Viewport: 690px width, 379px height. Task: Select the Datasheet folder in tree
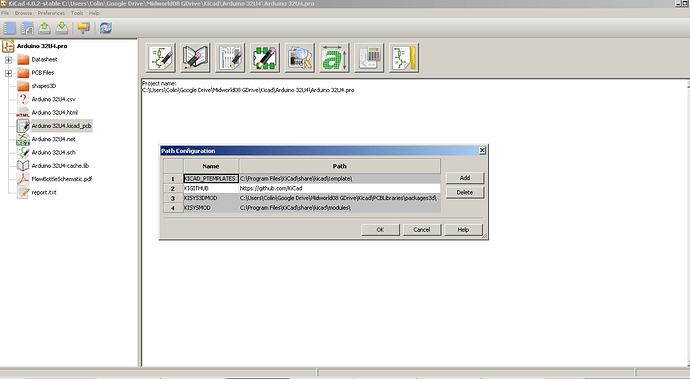[x=44, y=59]
